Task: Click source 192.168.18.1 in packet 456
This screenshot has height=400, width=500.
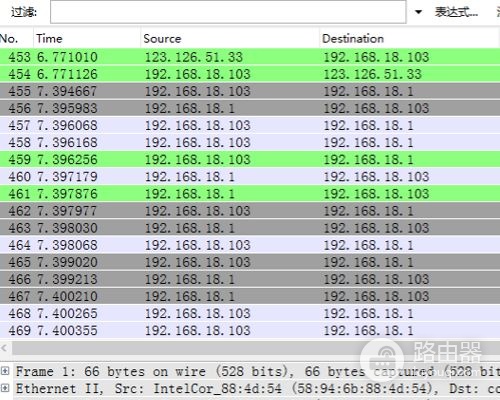Action: 190,108
